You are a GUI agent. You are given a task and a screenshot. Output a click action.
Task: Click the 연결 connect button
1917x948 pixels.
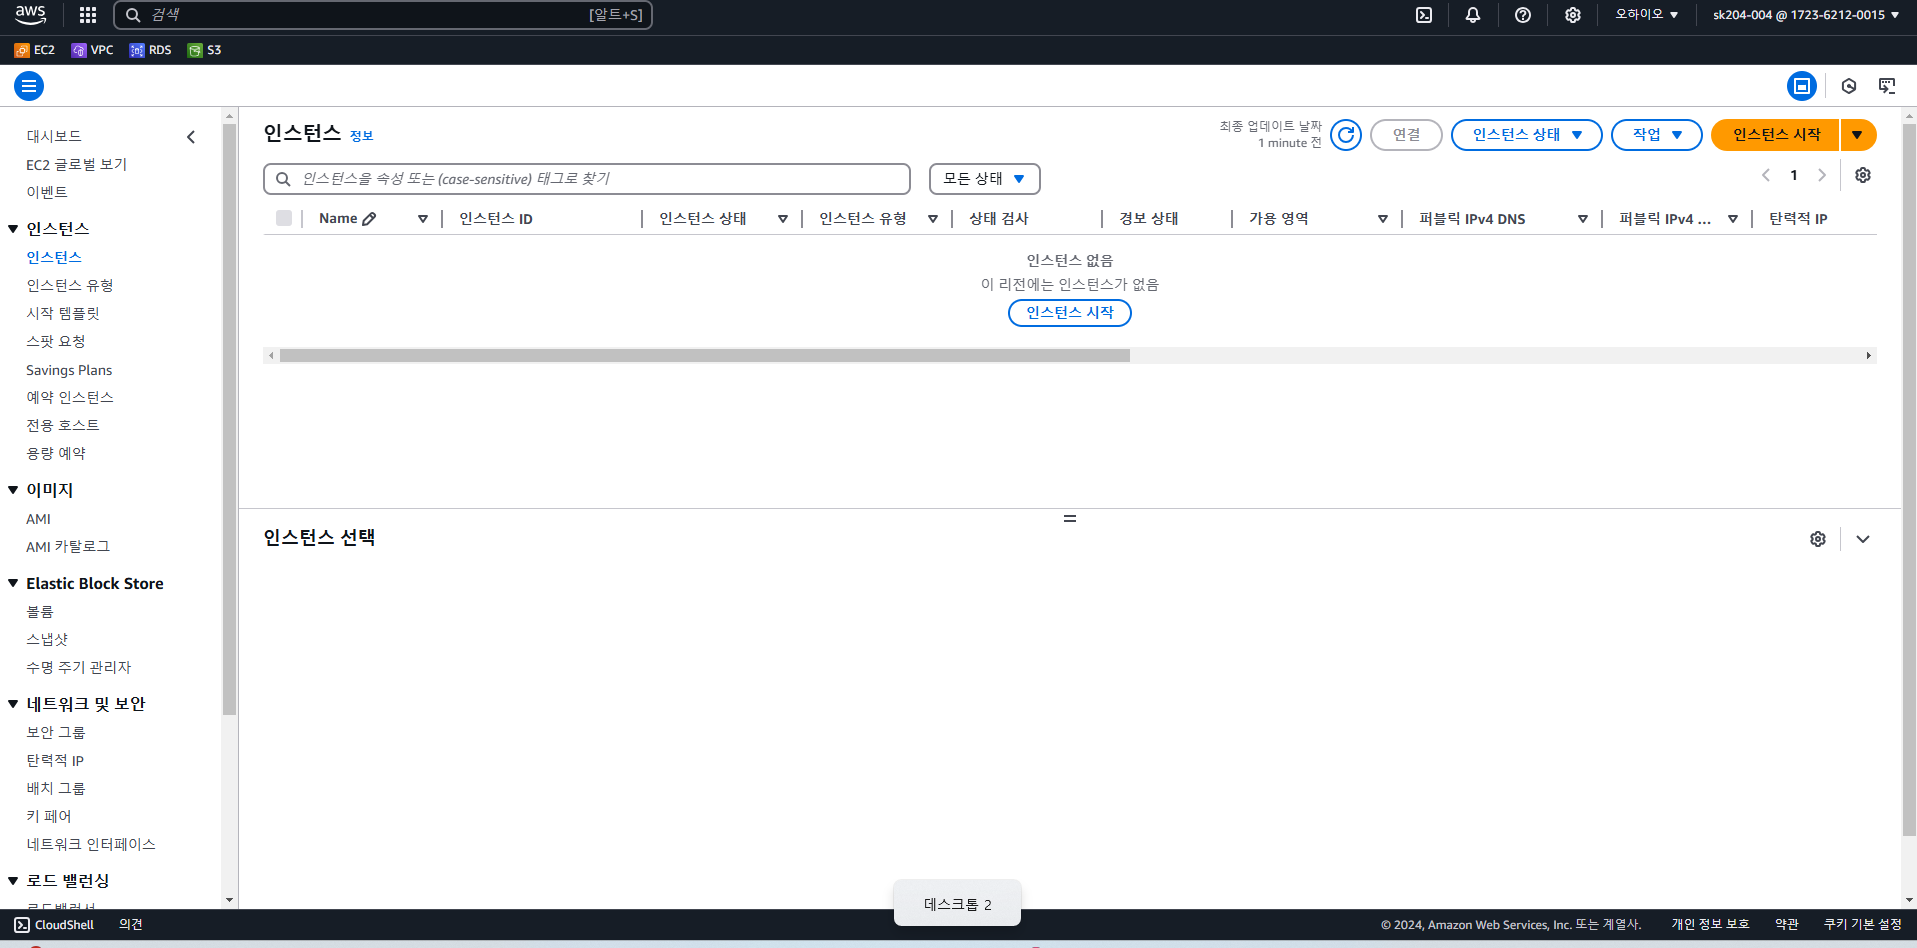[x=1406, y=135]
